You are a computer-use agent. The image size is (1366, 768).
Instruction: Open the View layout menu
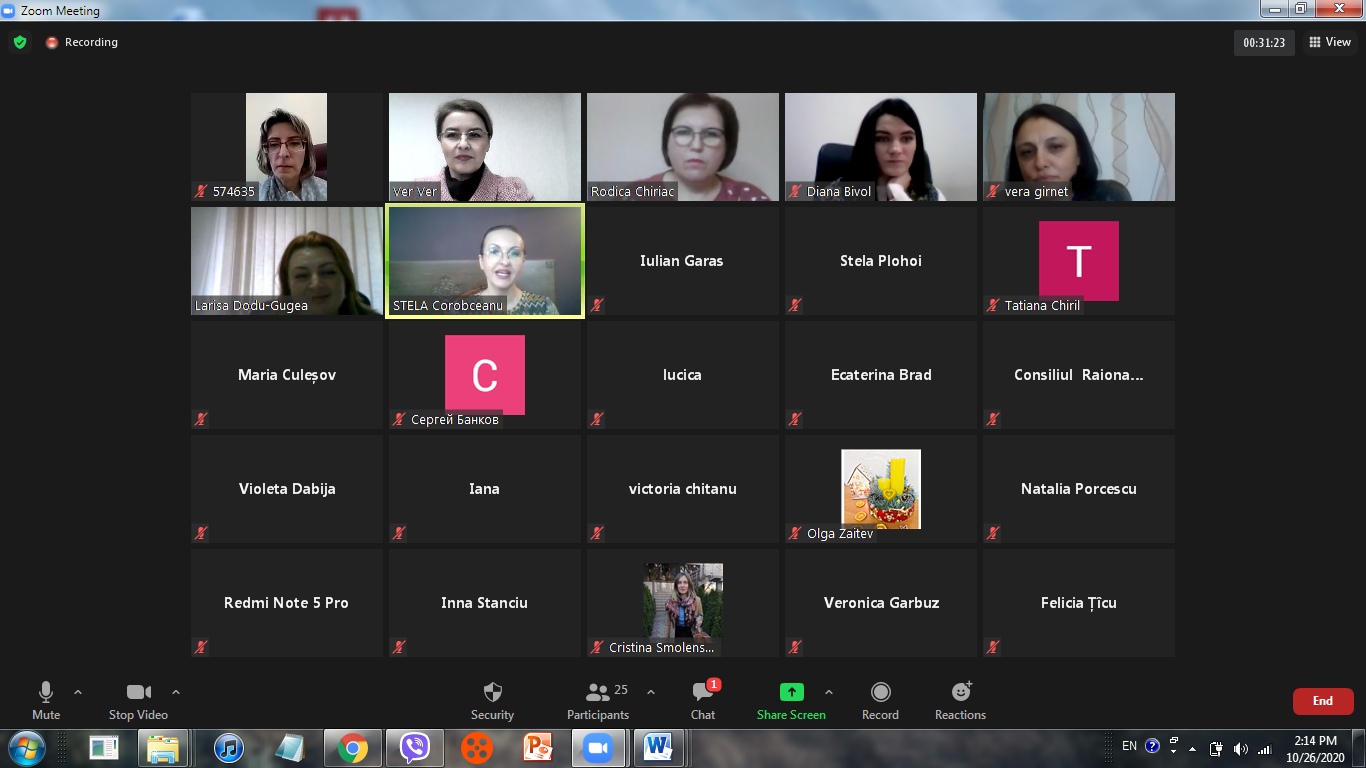(x=1330, y=42)
